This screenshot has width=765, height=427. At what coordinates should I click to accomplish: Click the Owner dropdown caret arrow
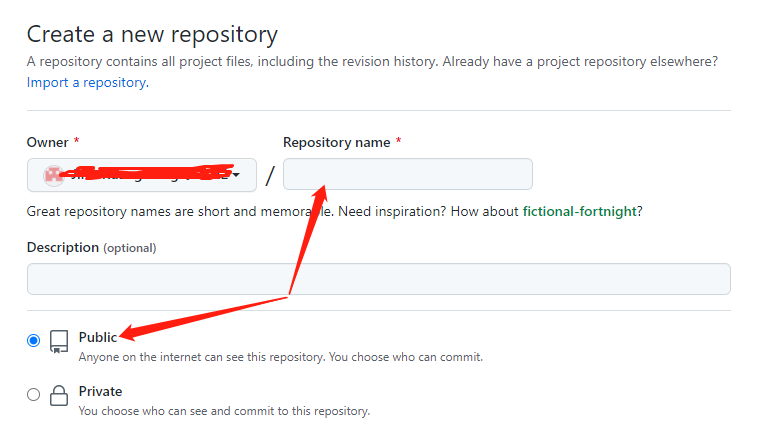[237, 175]
